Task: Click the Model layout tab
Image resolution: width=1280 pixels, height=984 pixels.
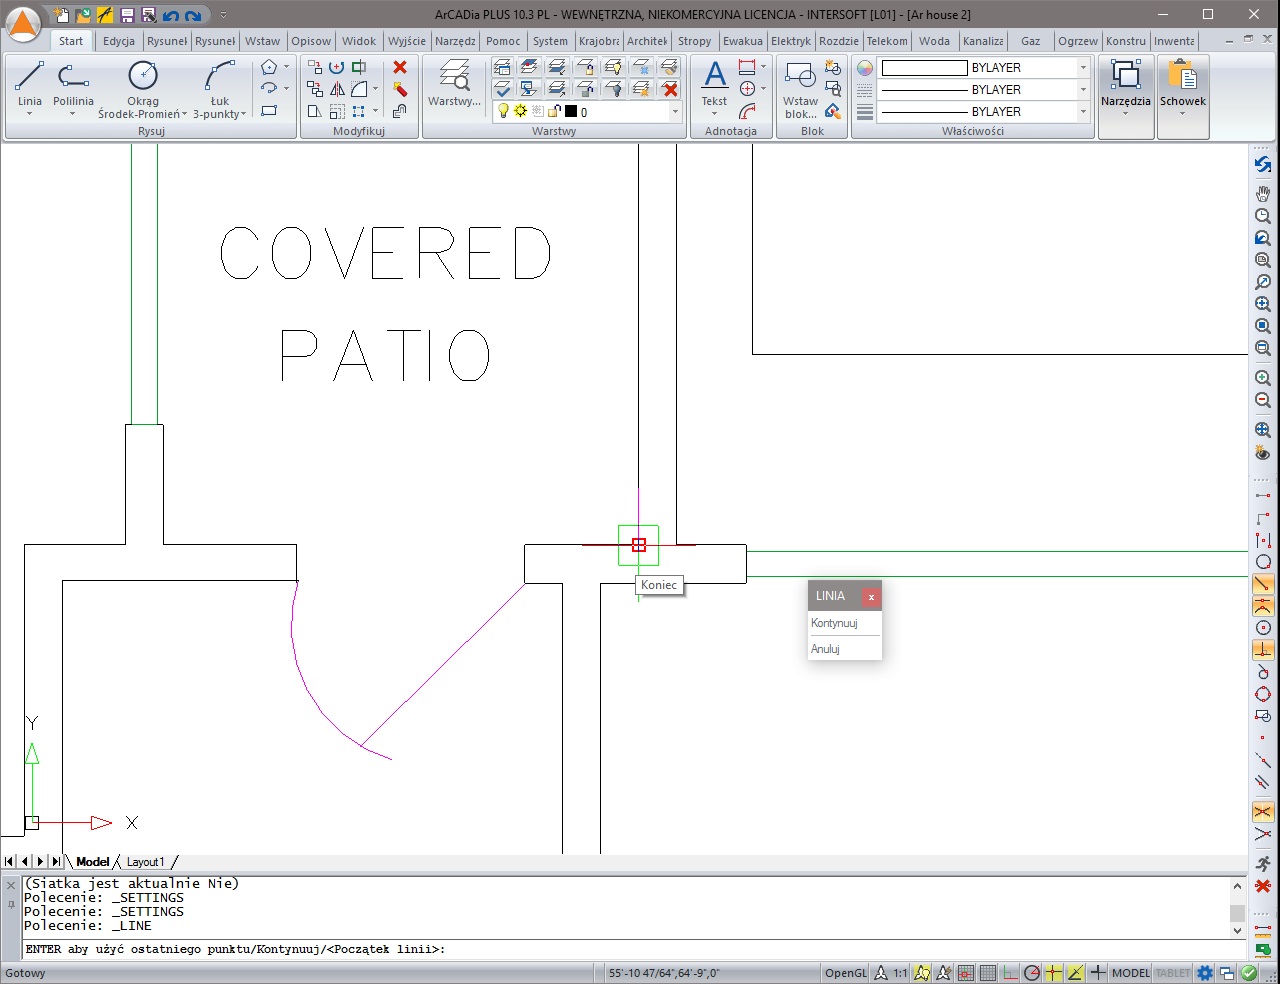Action: tap(92, 862)
